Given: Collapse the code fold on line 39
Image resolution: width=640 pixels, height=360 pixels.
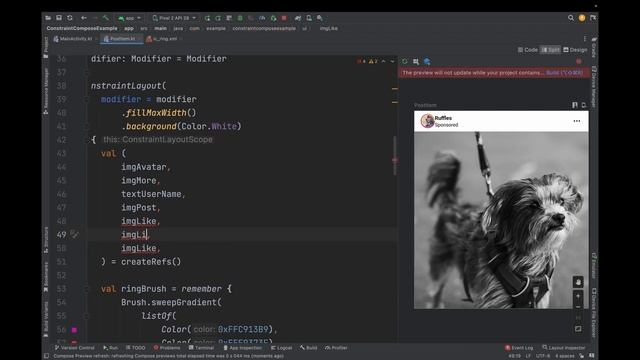Looking at the screenshot, I should pos(86,99).
